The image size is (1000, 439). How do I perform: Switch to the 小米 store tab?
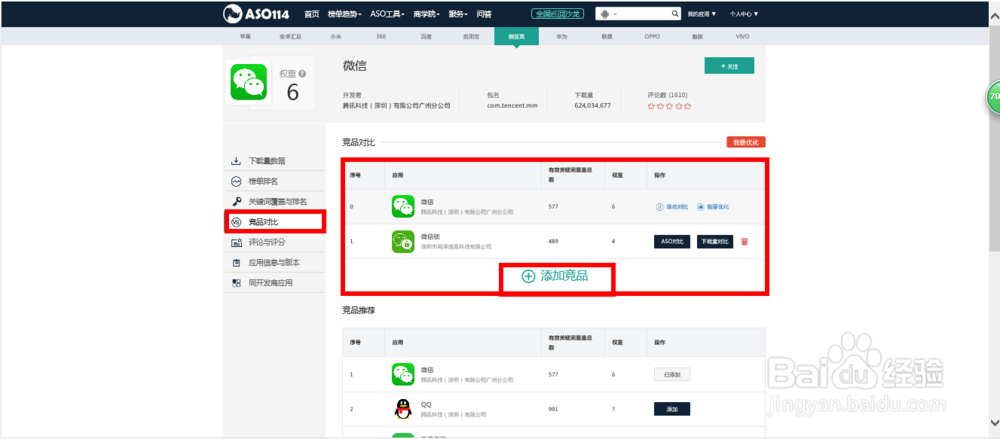tap(335, 37)
